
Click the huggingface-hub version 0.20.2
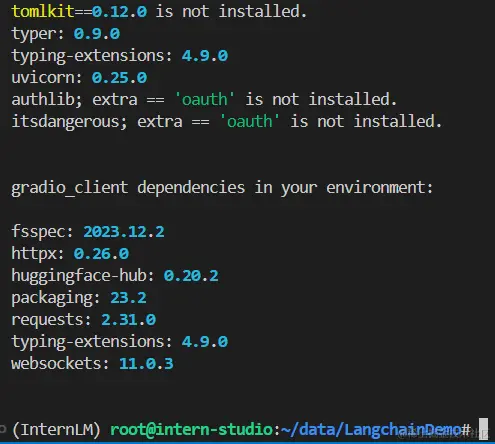point(191,276)
